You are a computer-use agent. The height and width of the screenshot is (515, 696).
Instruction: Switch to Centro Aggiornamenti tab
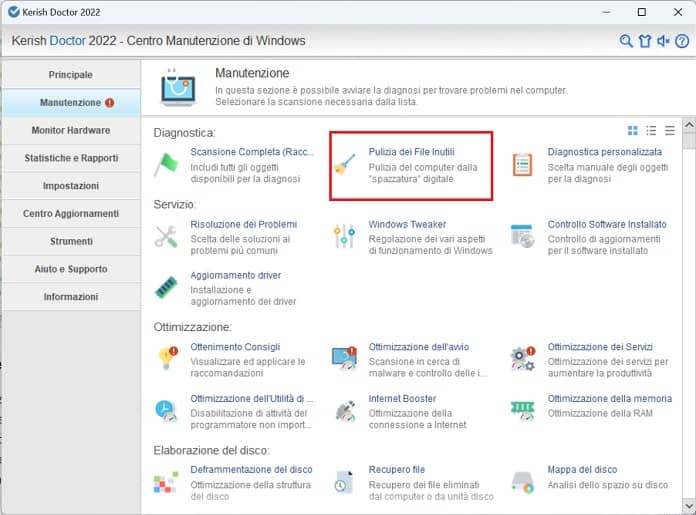71,214
